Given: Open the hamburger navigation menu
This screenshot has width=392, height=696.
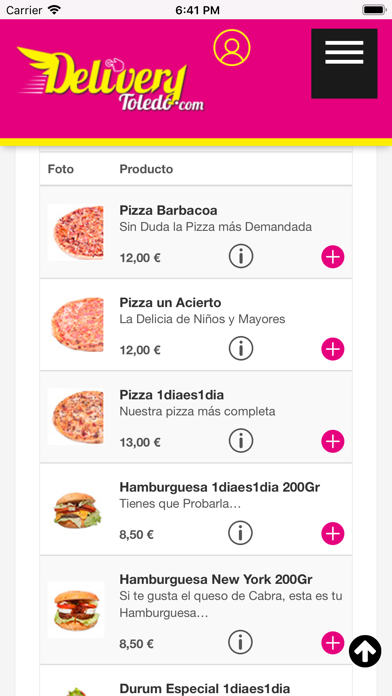Looking at the screenshot, I should [344, 63].
